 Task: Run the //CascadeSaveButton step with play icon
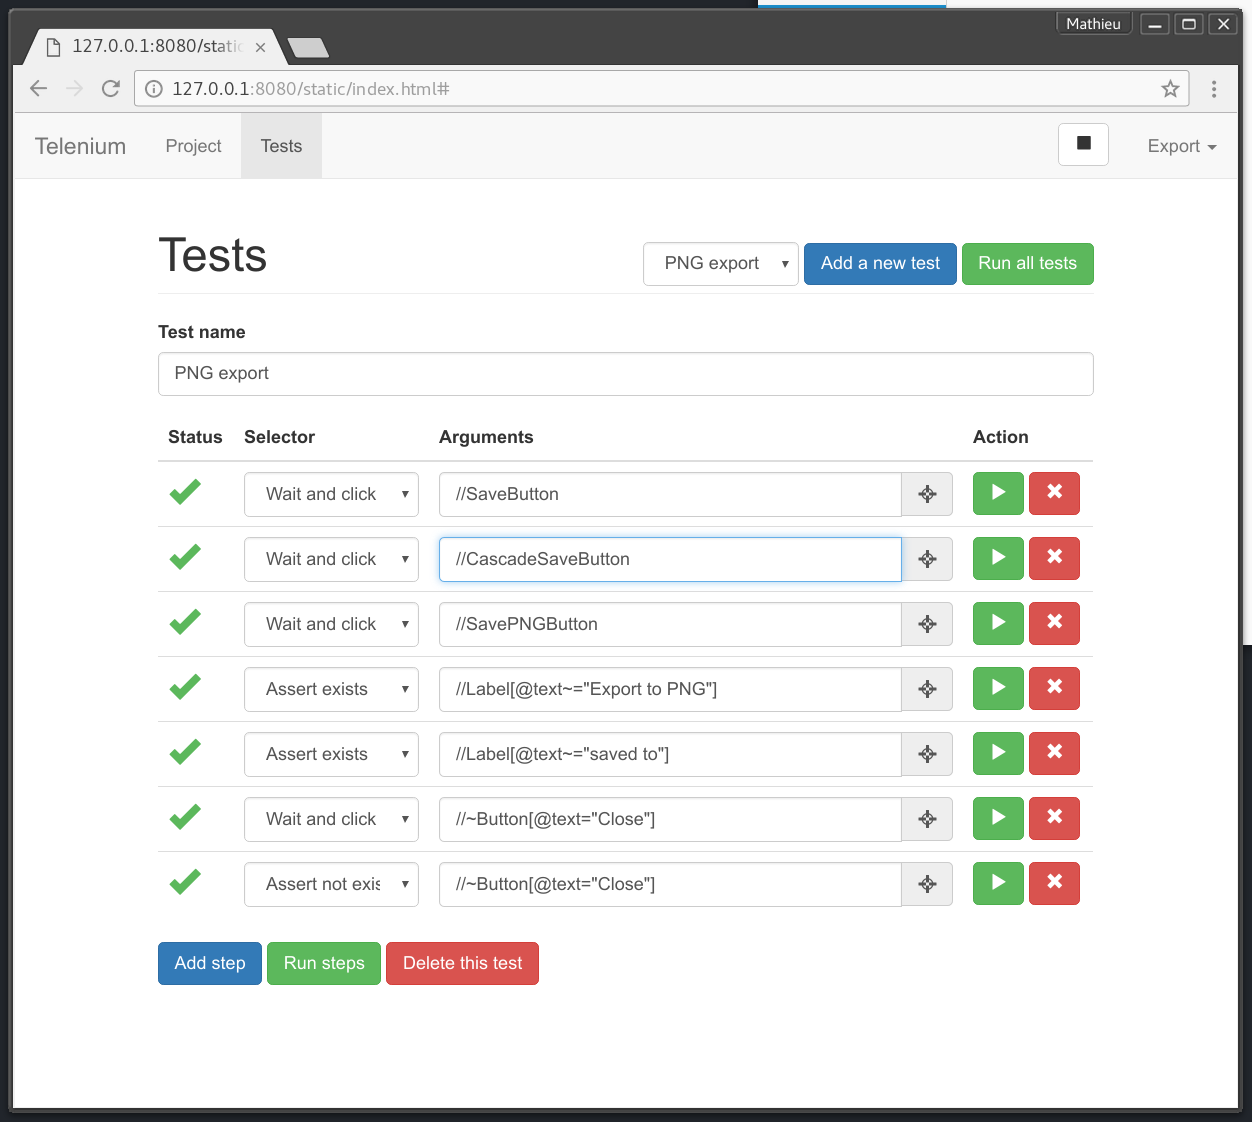coord(997,558)
